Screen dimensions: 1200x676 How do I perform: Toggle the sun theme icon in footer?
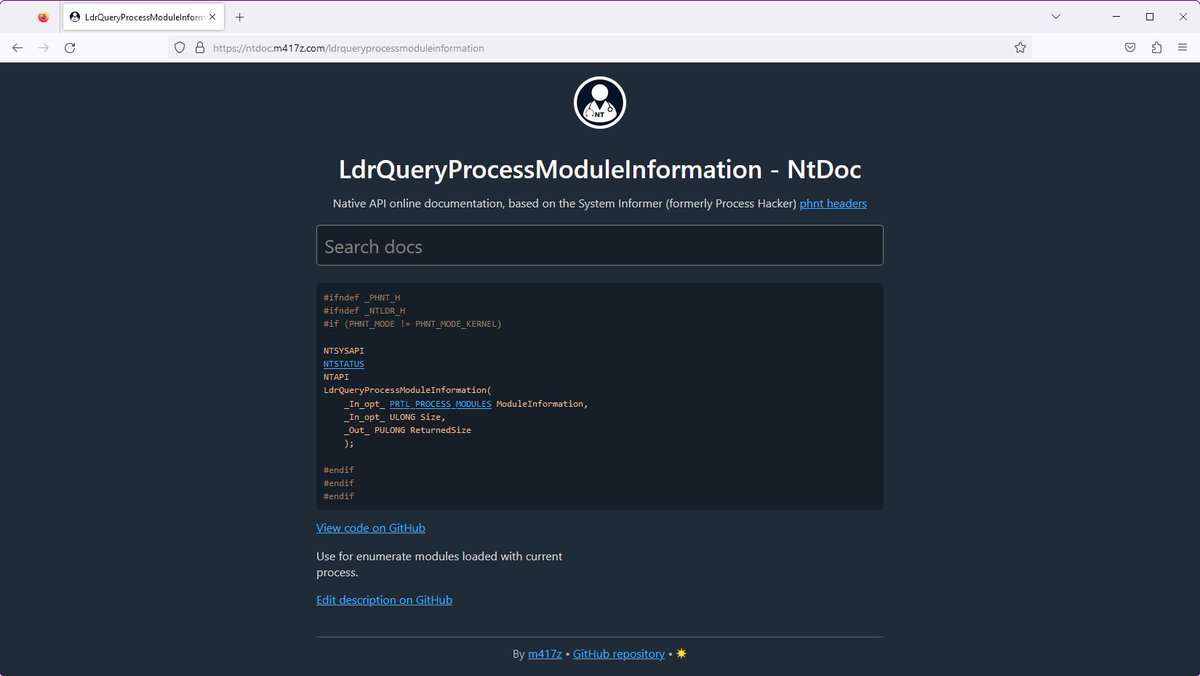coord(681,654)
